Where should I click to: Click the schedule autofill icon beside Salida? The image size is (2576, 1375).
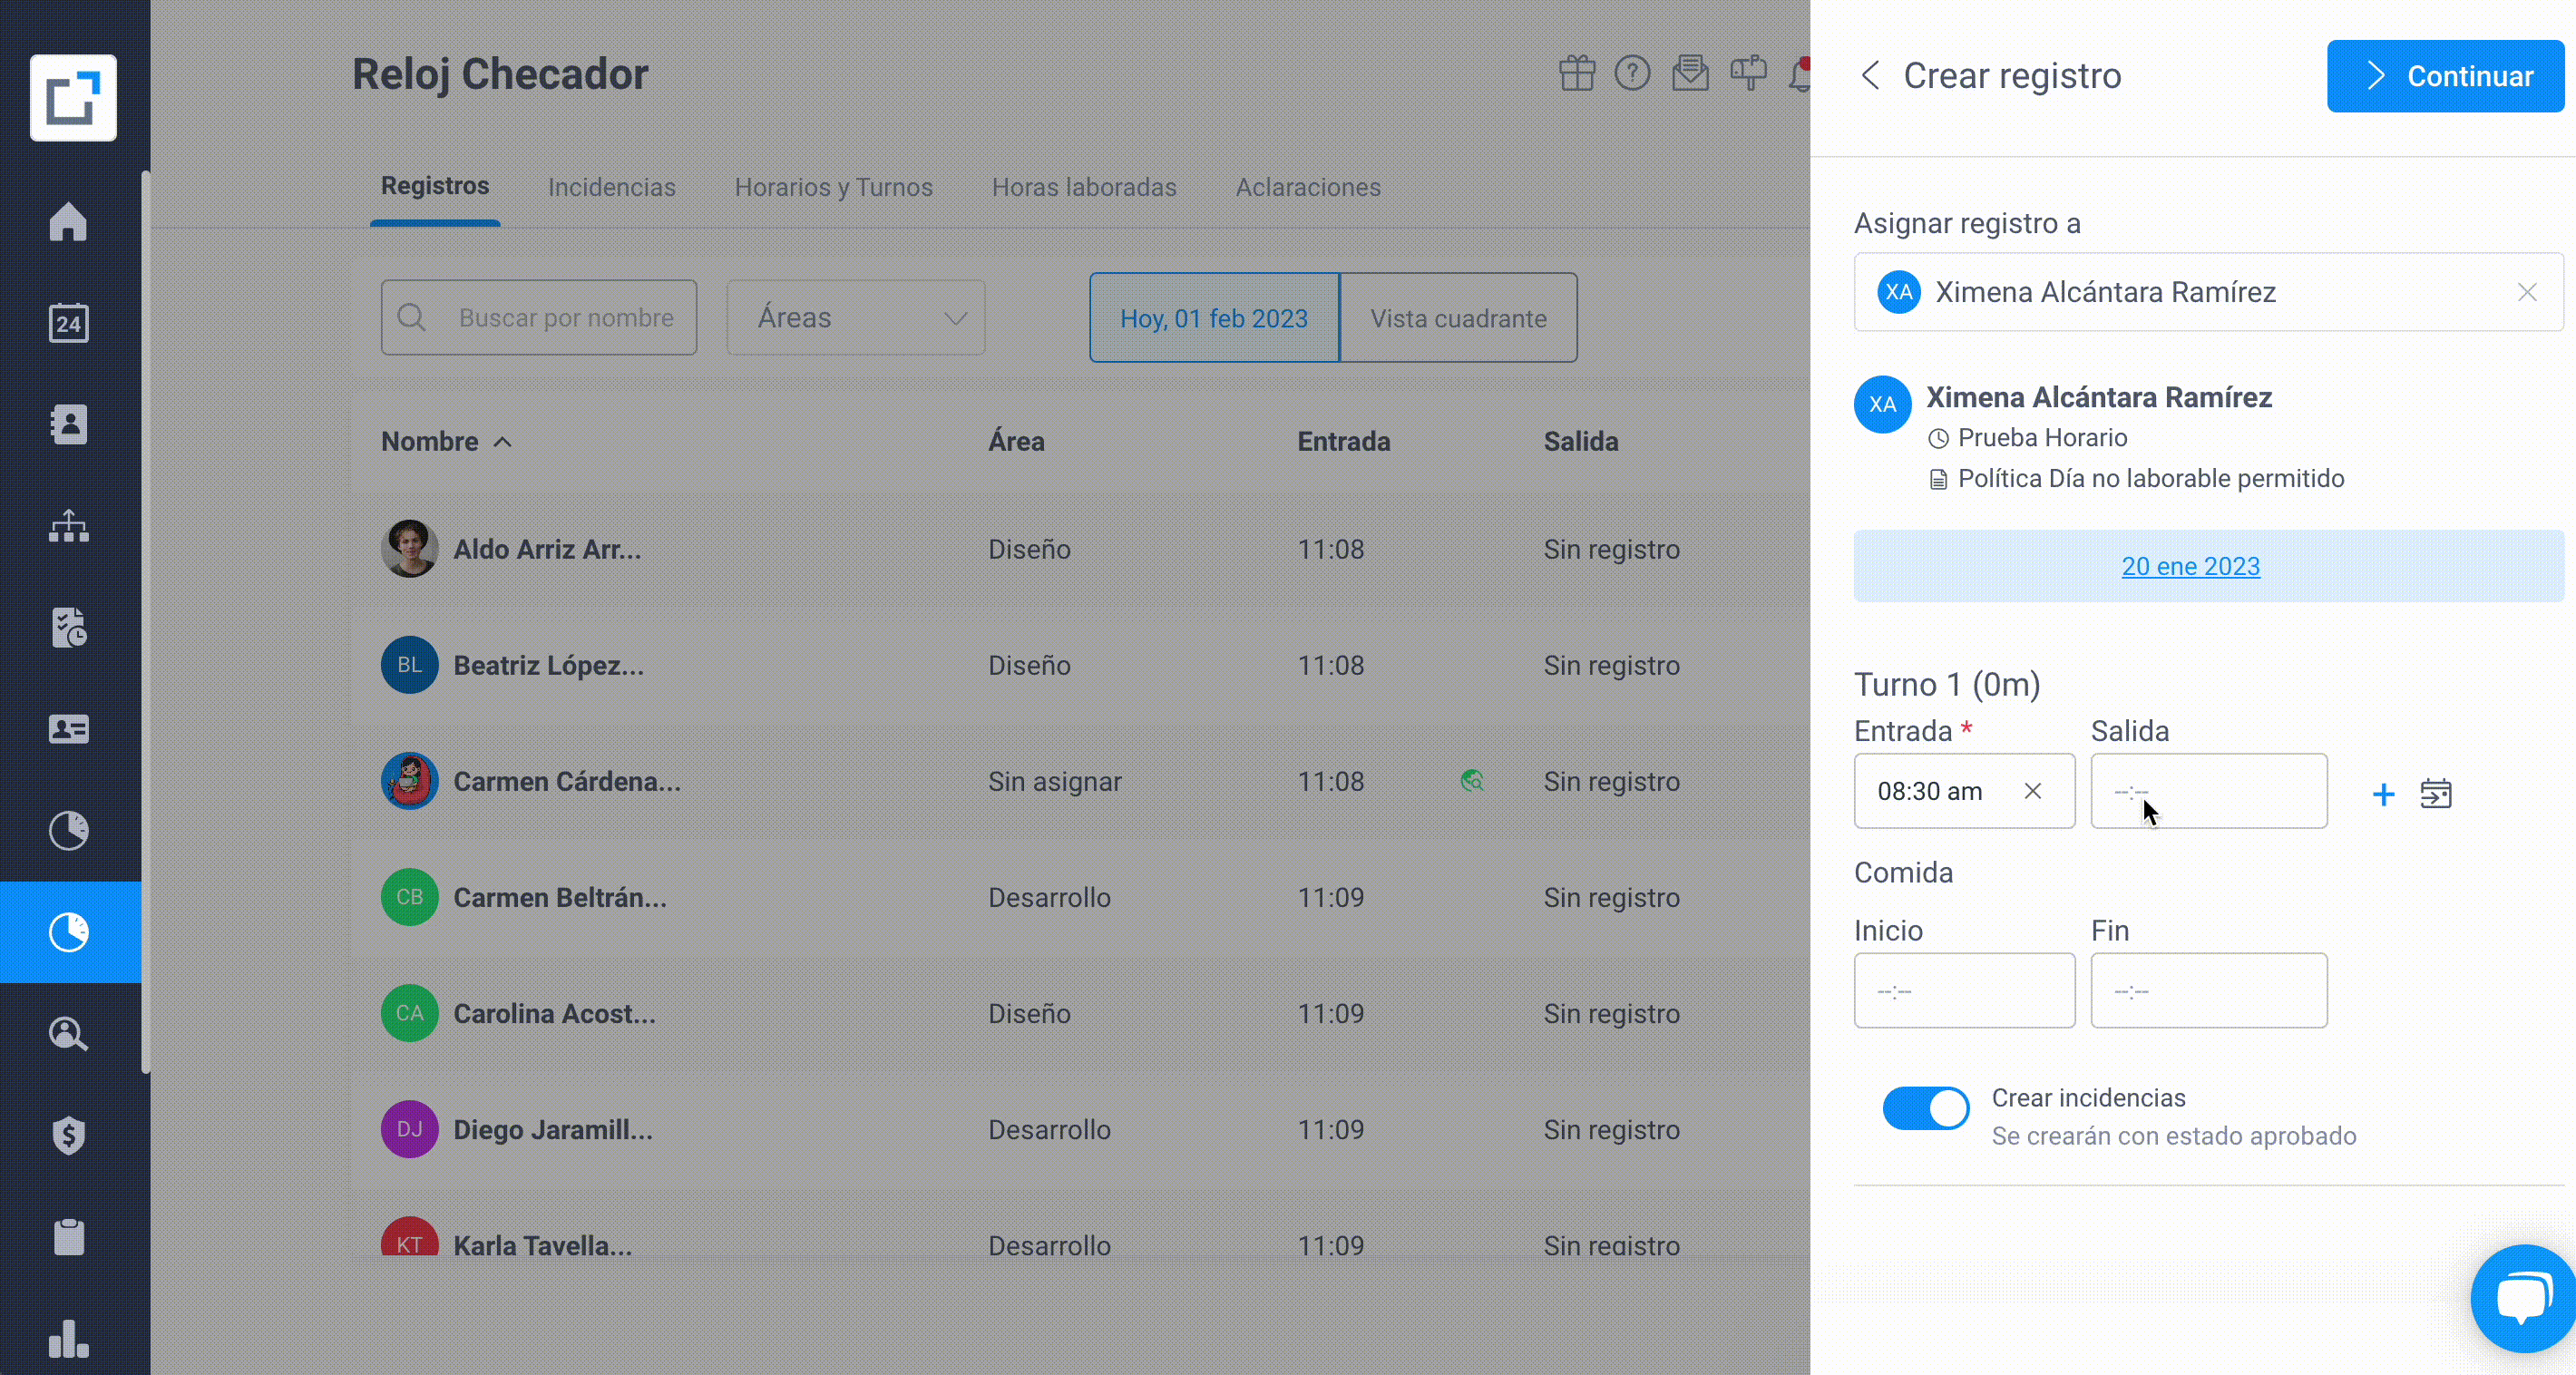coord(2436,794)
